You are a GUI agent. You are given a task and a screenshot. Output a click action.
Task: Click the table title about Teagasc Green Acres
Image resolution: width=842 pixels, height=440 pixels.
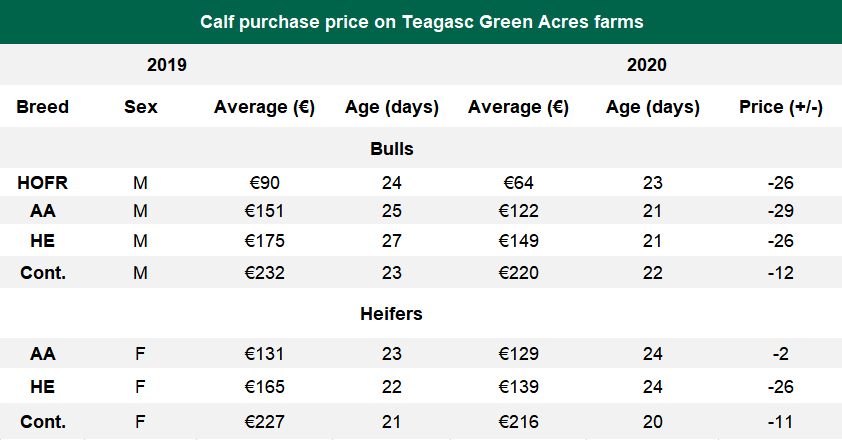(420, 21)
